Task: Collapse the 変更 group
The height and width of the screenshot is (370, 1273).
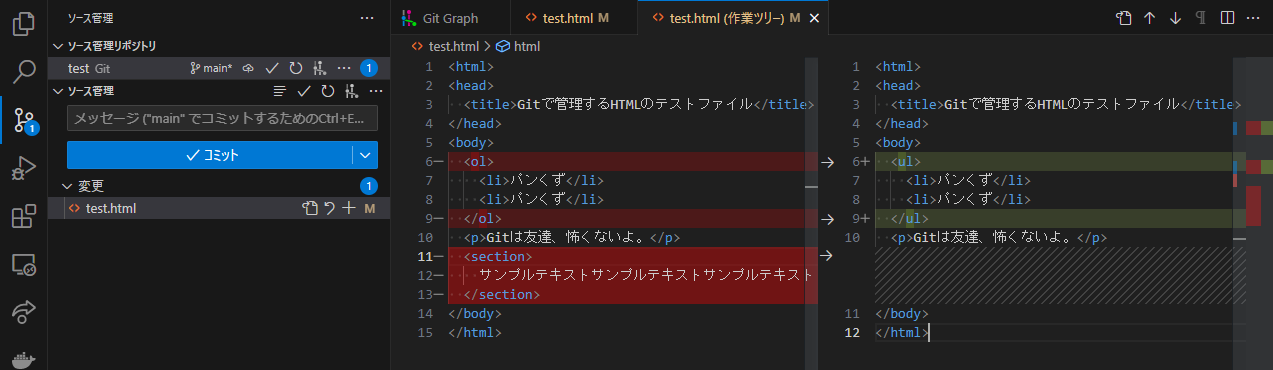Action: click(67, 186)
